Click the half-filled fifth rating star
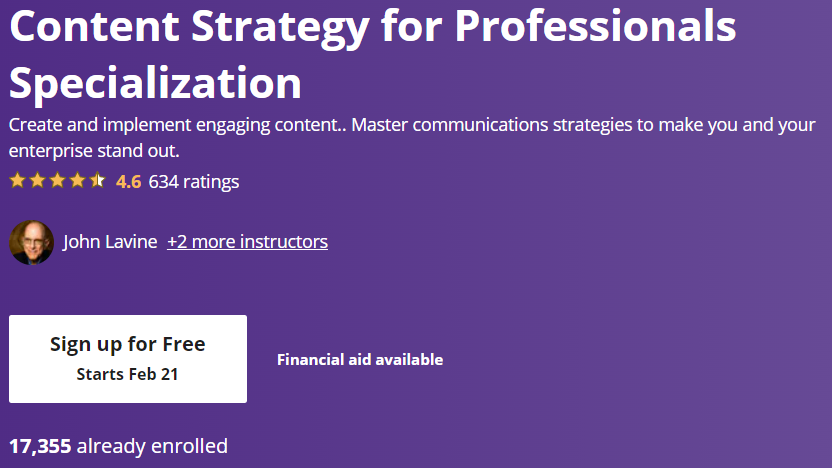 pyautogui.click(x=97, y=181)
